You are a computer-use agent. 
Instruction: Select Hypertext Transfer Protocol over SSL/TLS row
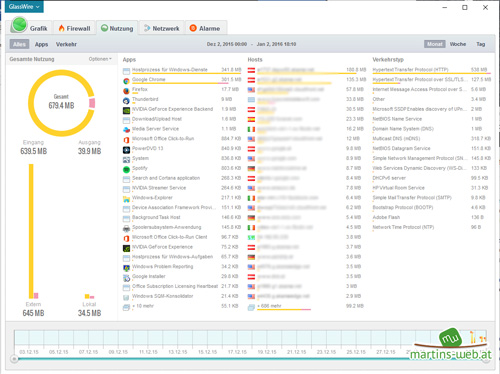(x=431, y=79)
